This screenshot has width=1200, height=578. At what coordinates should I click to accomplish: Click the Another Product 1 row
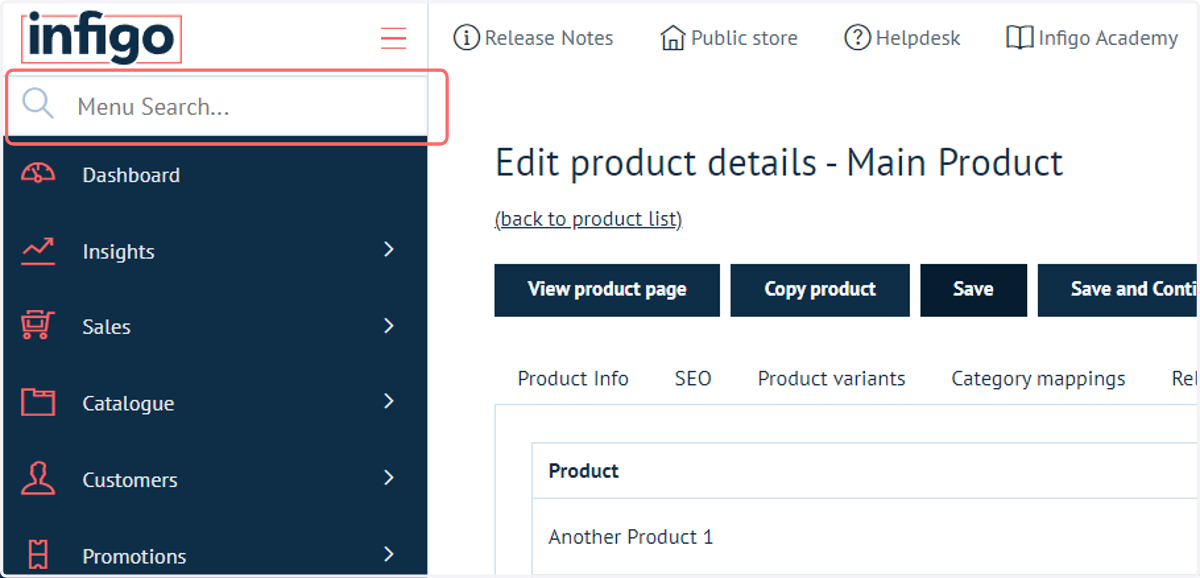865,537
